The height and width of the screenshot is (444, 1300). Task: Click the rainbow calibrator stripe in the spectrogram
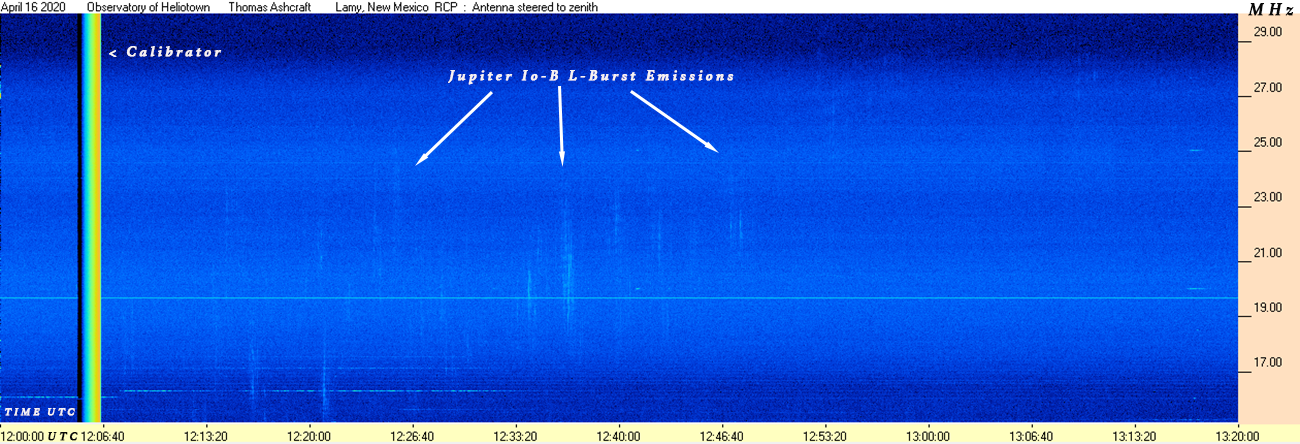coord(91,218)
